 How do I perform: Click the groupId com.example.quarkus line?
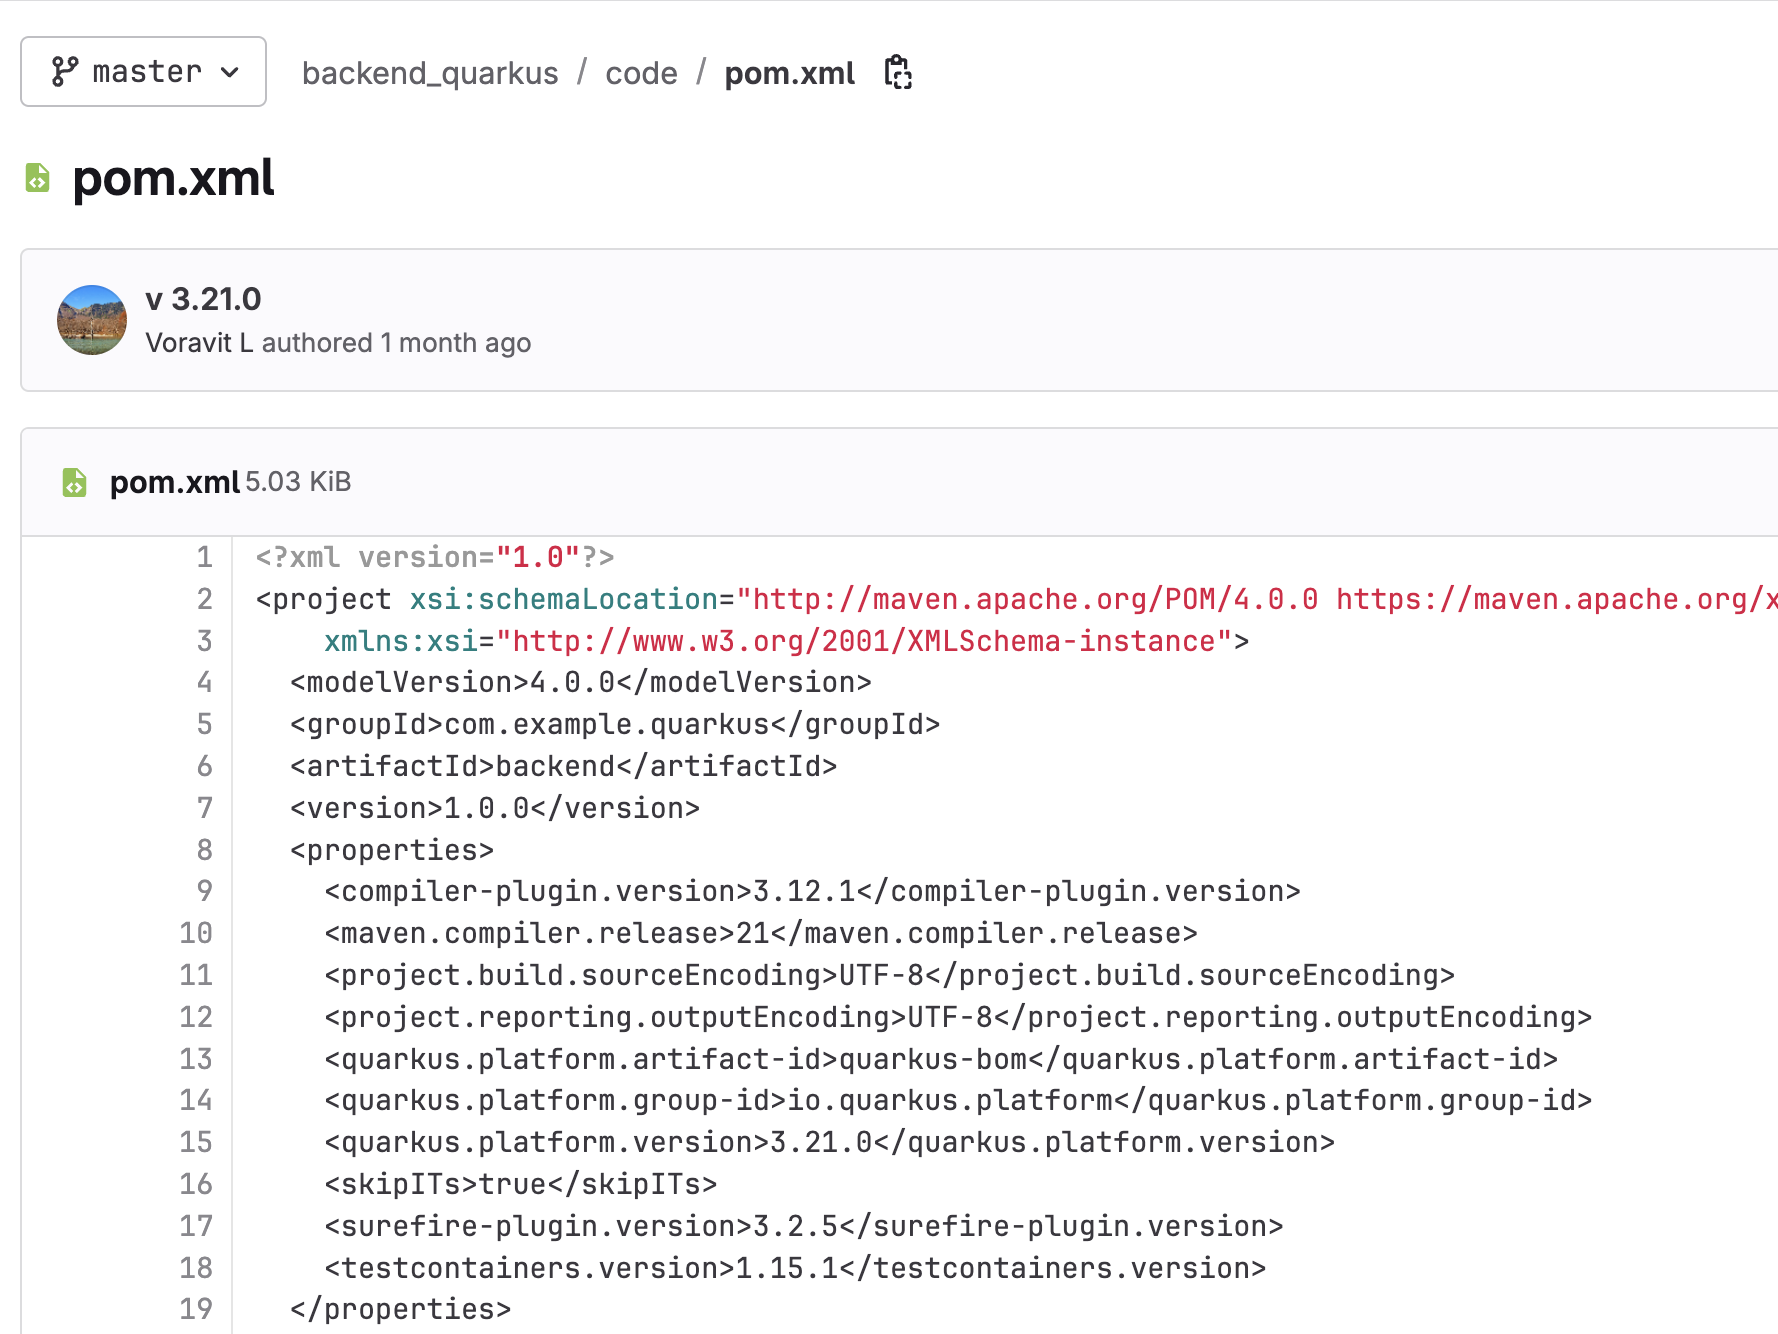coord(615,724)
